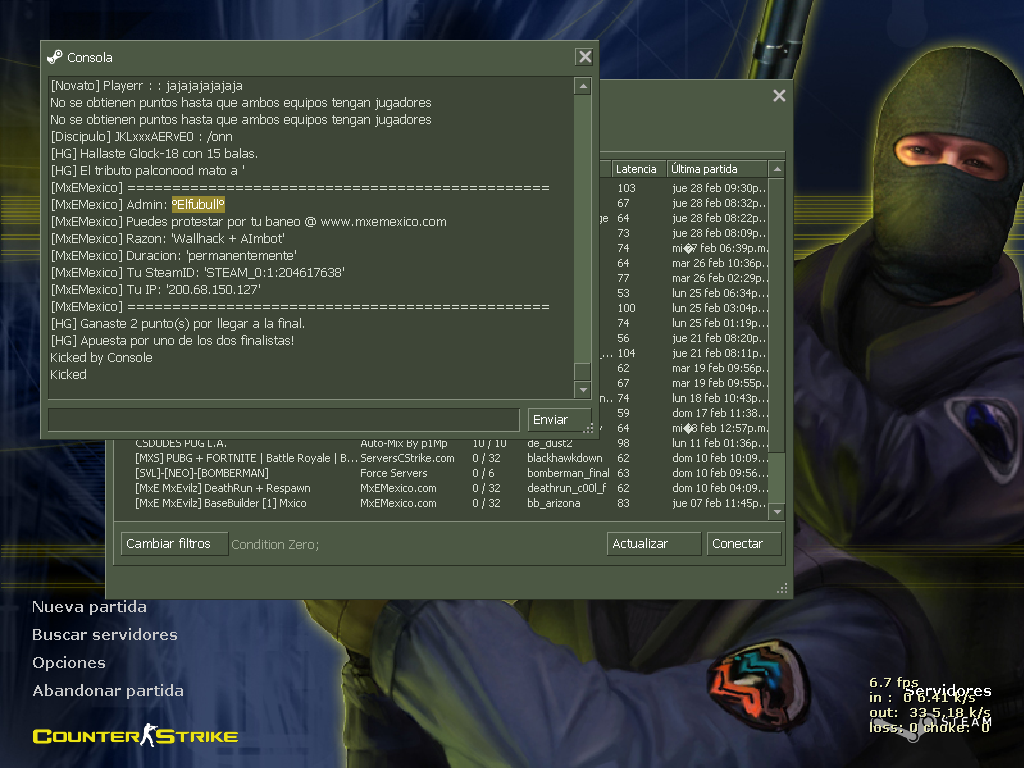This screenshot has width=1024, height=768.
Task: Sort servers by Latencia column
Action: click(638, 169)
